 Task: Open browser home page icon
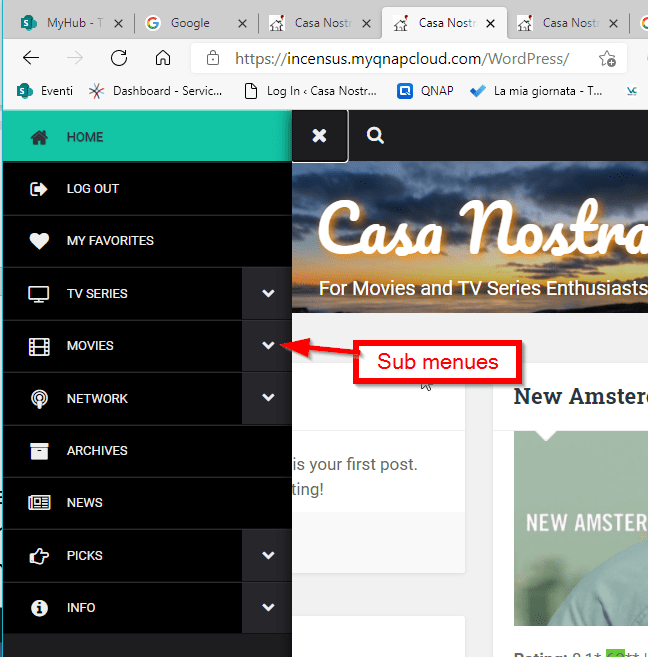click(163, 58)
